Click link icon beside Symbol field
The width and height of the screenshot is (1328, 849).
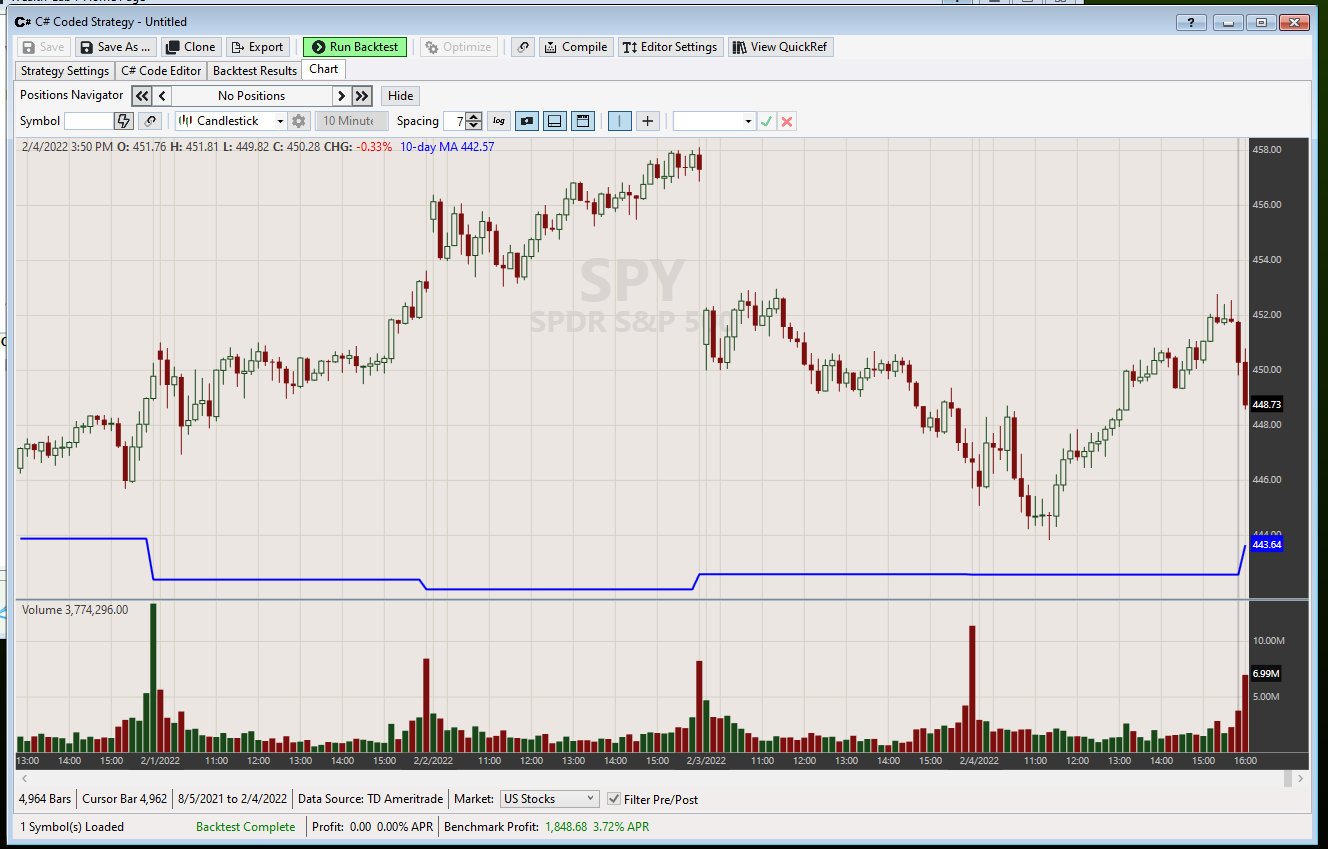[150, 121]
